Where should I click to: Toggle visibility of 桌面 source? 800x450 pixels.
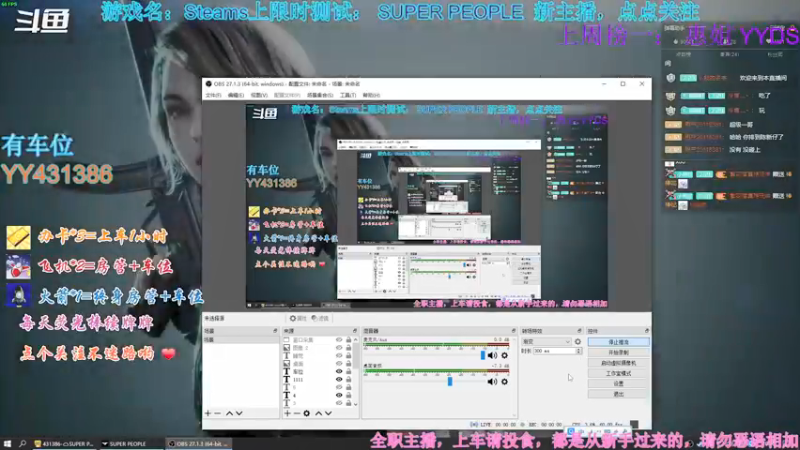(x=339, y=364)
